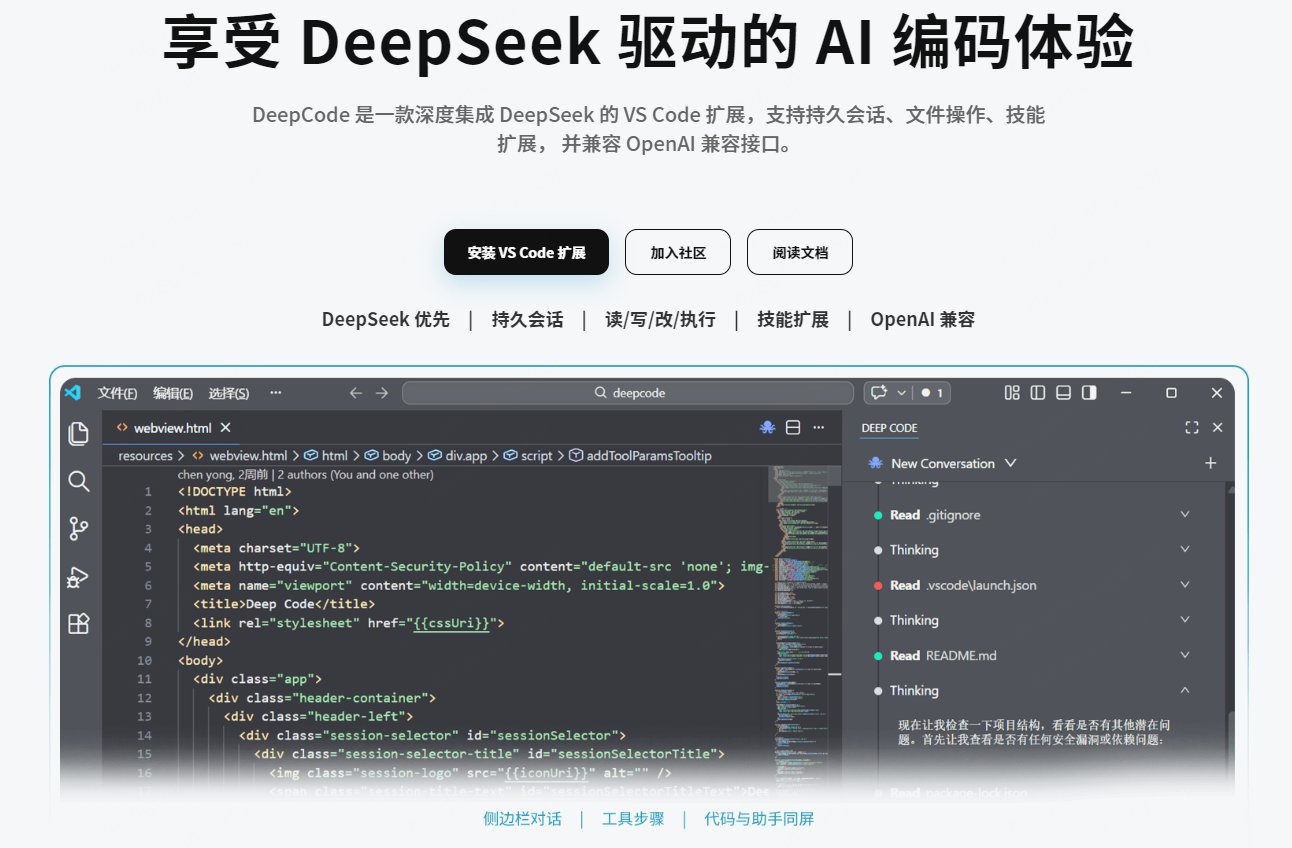The width and height of the screenshot is (1292, 848).
Task: Click the 阅读文档 button
Action: coord(800,252)
